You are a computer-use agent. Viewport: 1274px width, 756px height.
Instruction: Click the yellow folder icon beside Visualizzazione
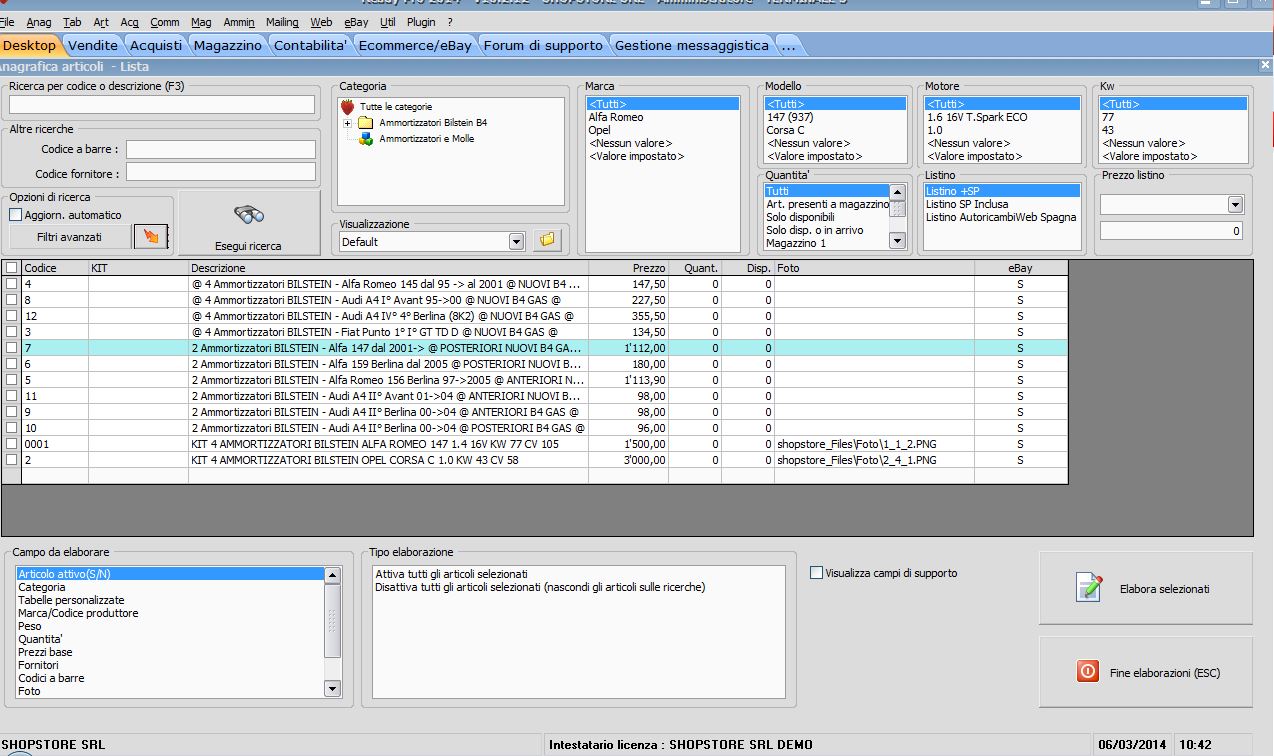pos(546,240)
